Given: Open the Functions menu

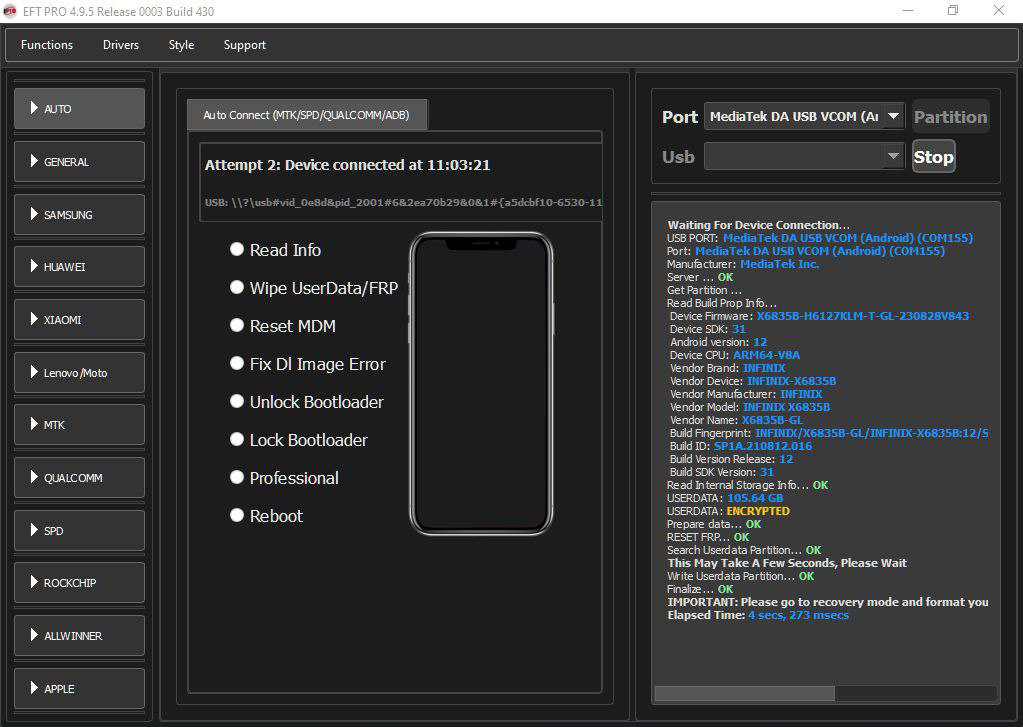Looking at the screenshot, I should pos(47,45).
